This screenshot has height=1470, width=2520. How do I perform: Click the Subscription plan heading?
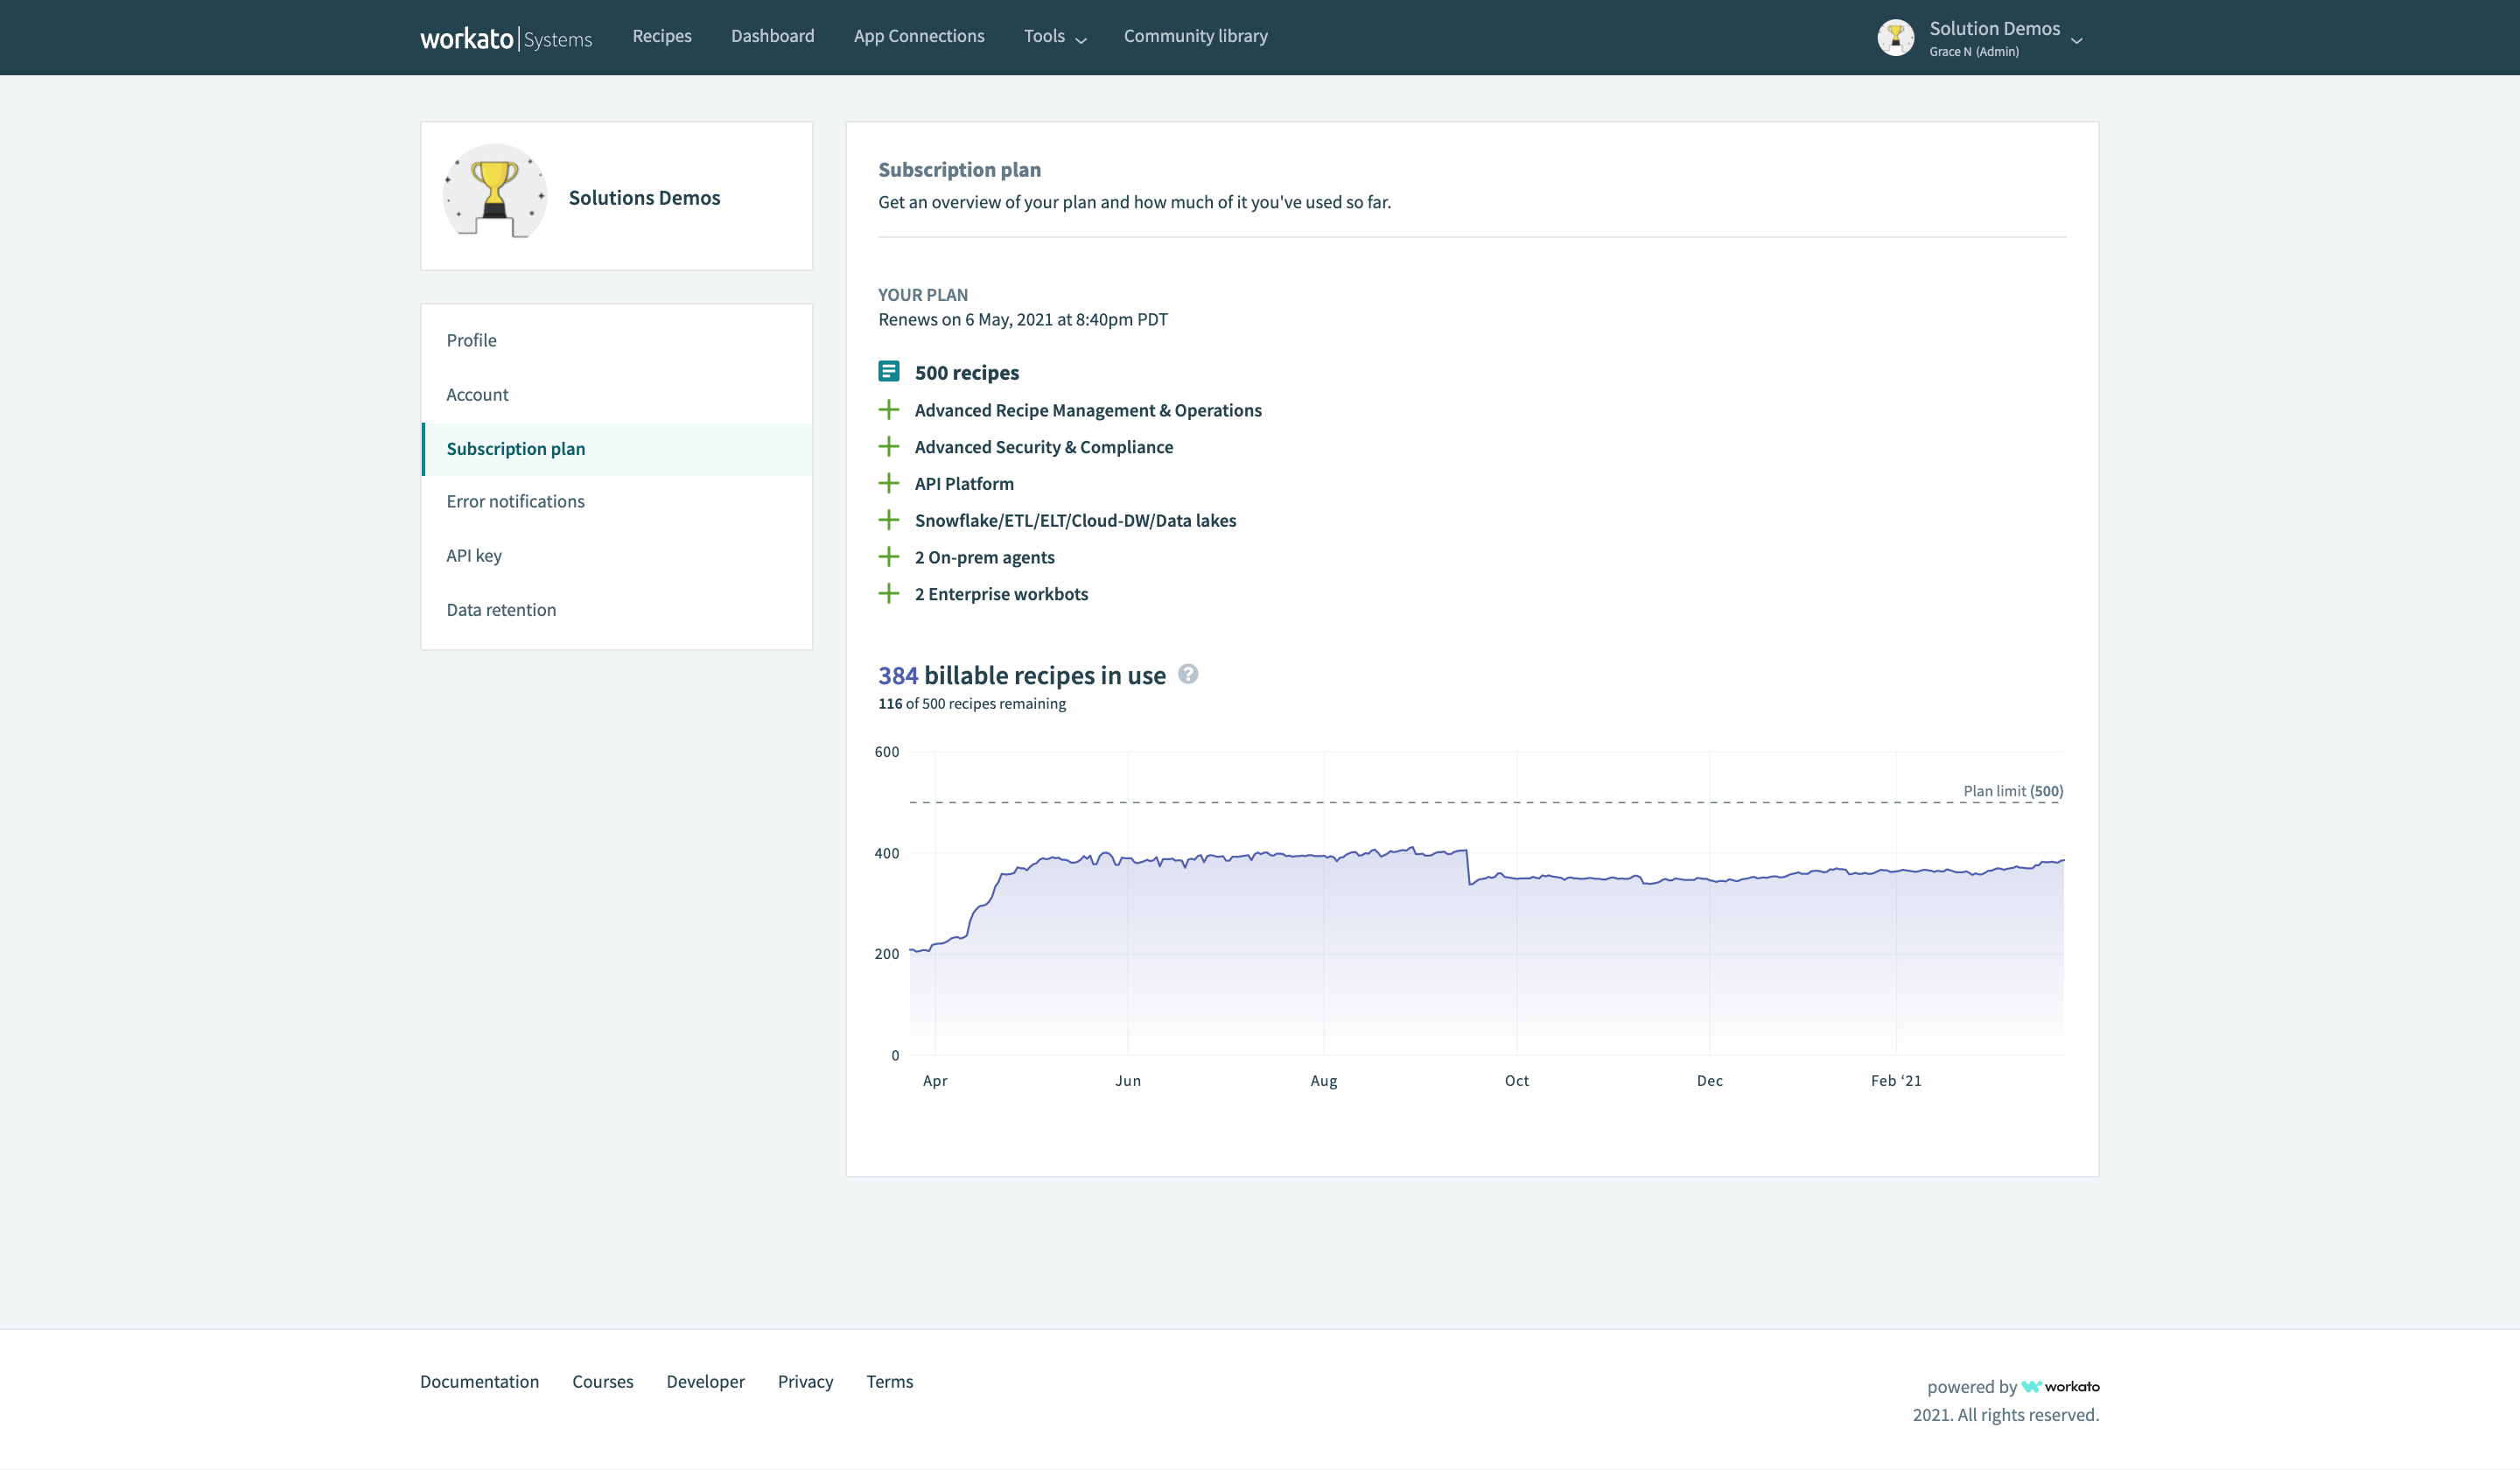pyautogui.click(x=959, y=170)
